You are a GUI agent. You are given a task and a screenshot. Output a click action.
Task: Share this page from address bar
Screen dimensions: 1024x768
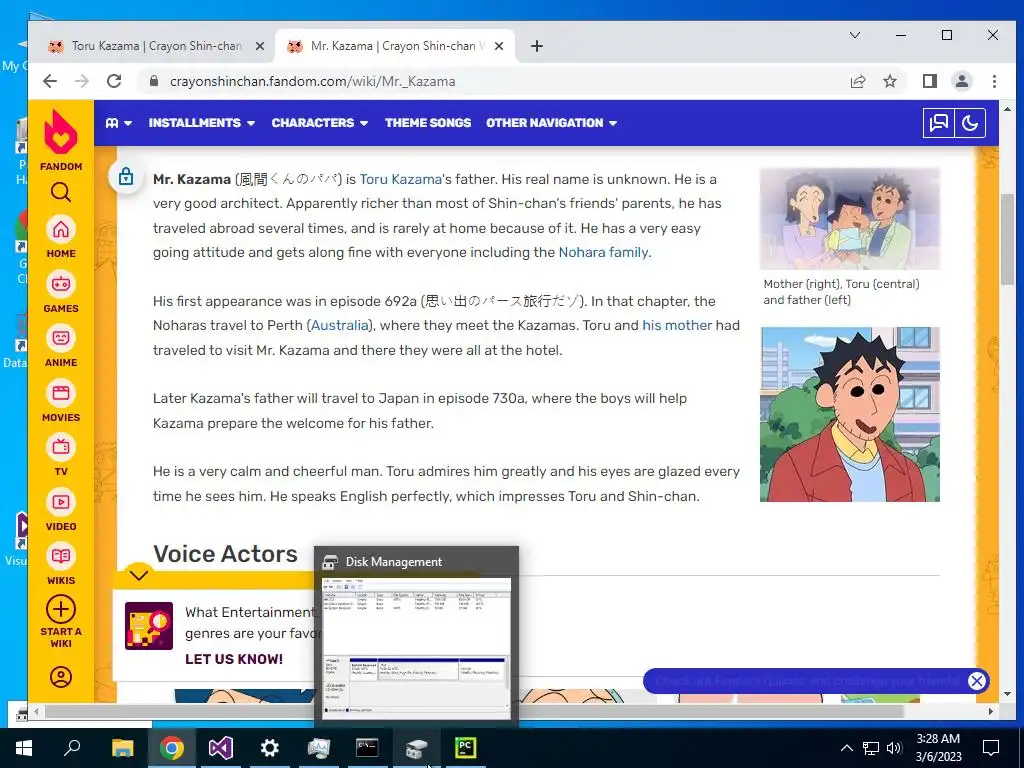pyautogui.click(x=858, y=81)
